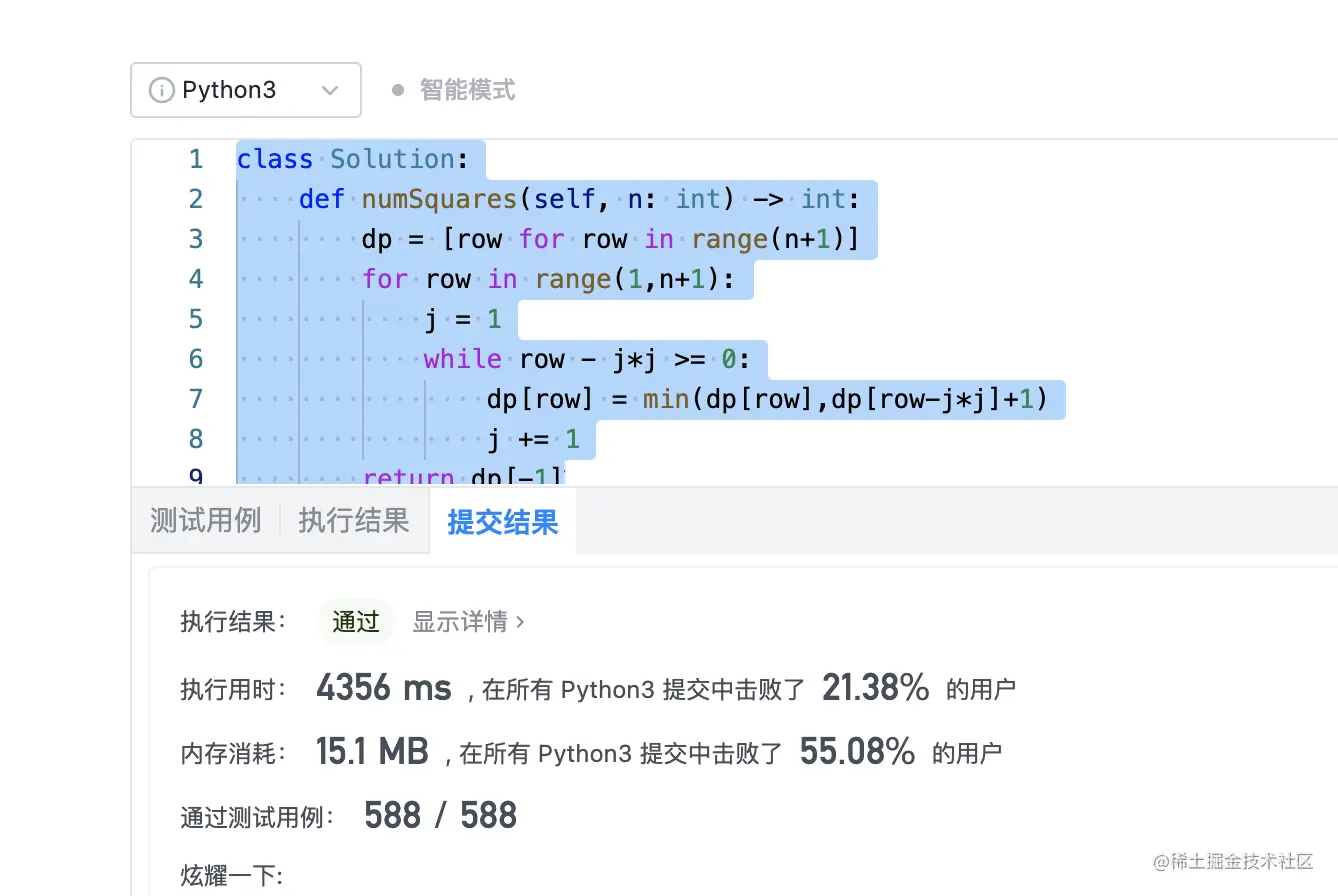Click line number 8 in the gutter
The image size is (1338, 896).
point(196,439)
